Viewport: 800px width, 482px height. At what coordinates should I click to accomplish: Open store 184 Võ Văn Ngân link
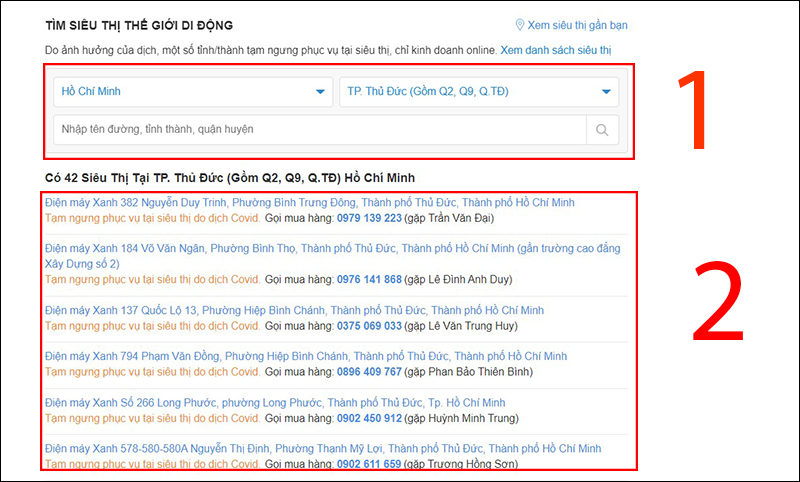click(x=333, y=256)
